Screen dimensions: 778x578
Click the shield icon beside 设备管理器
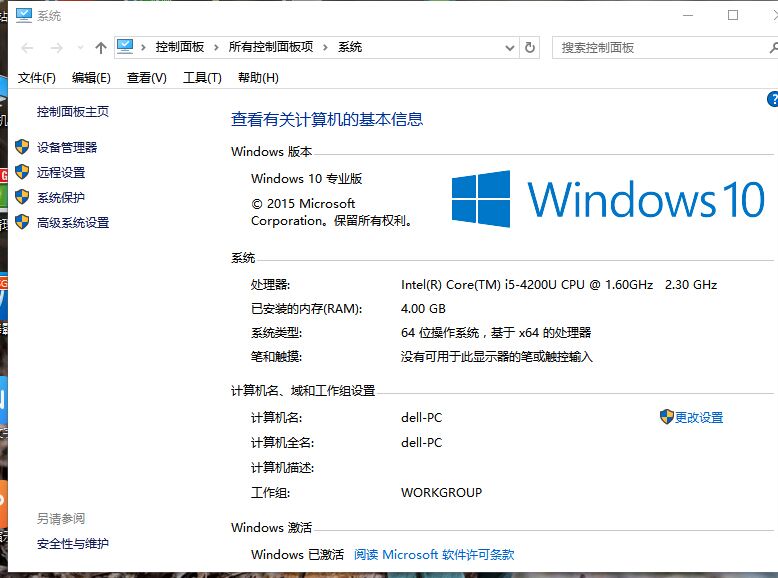(x=22, y=147)
